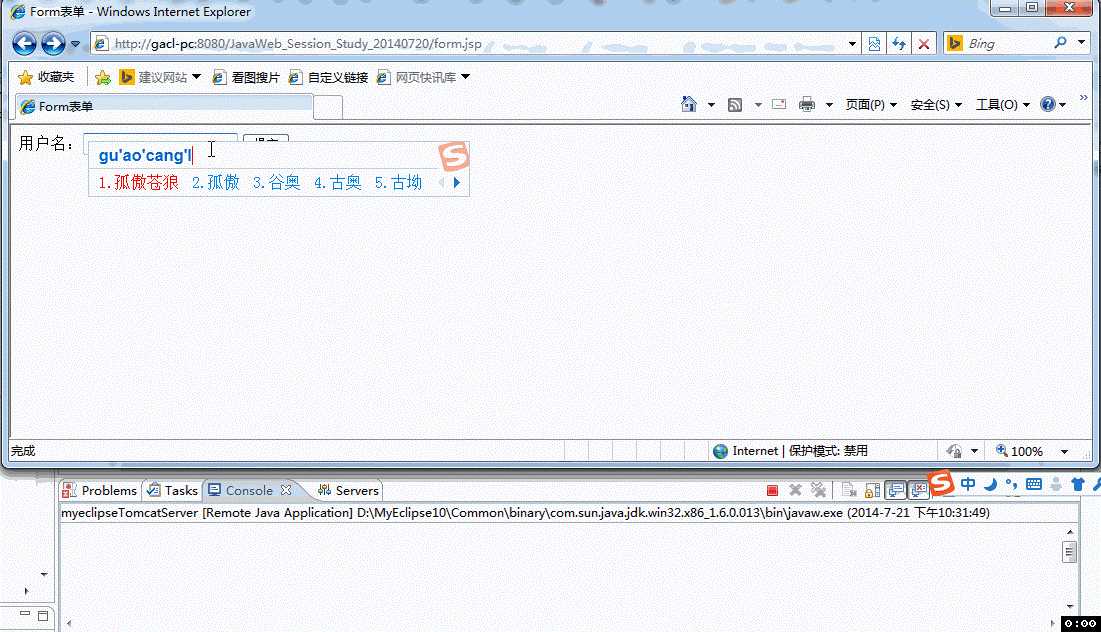Open the 安全(S) menu

pos(936,105)
